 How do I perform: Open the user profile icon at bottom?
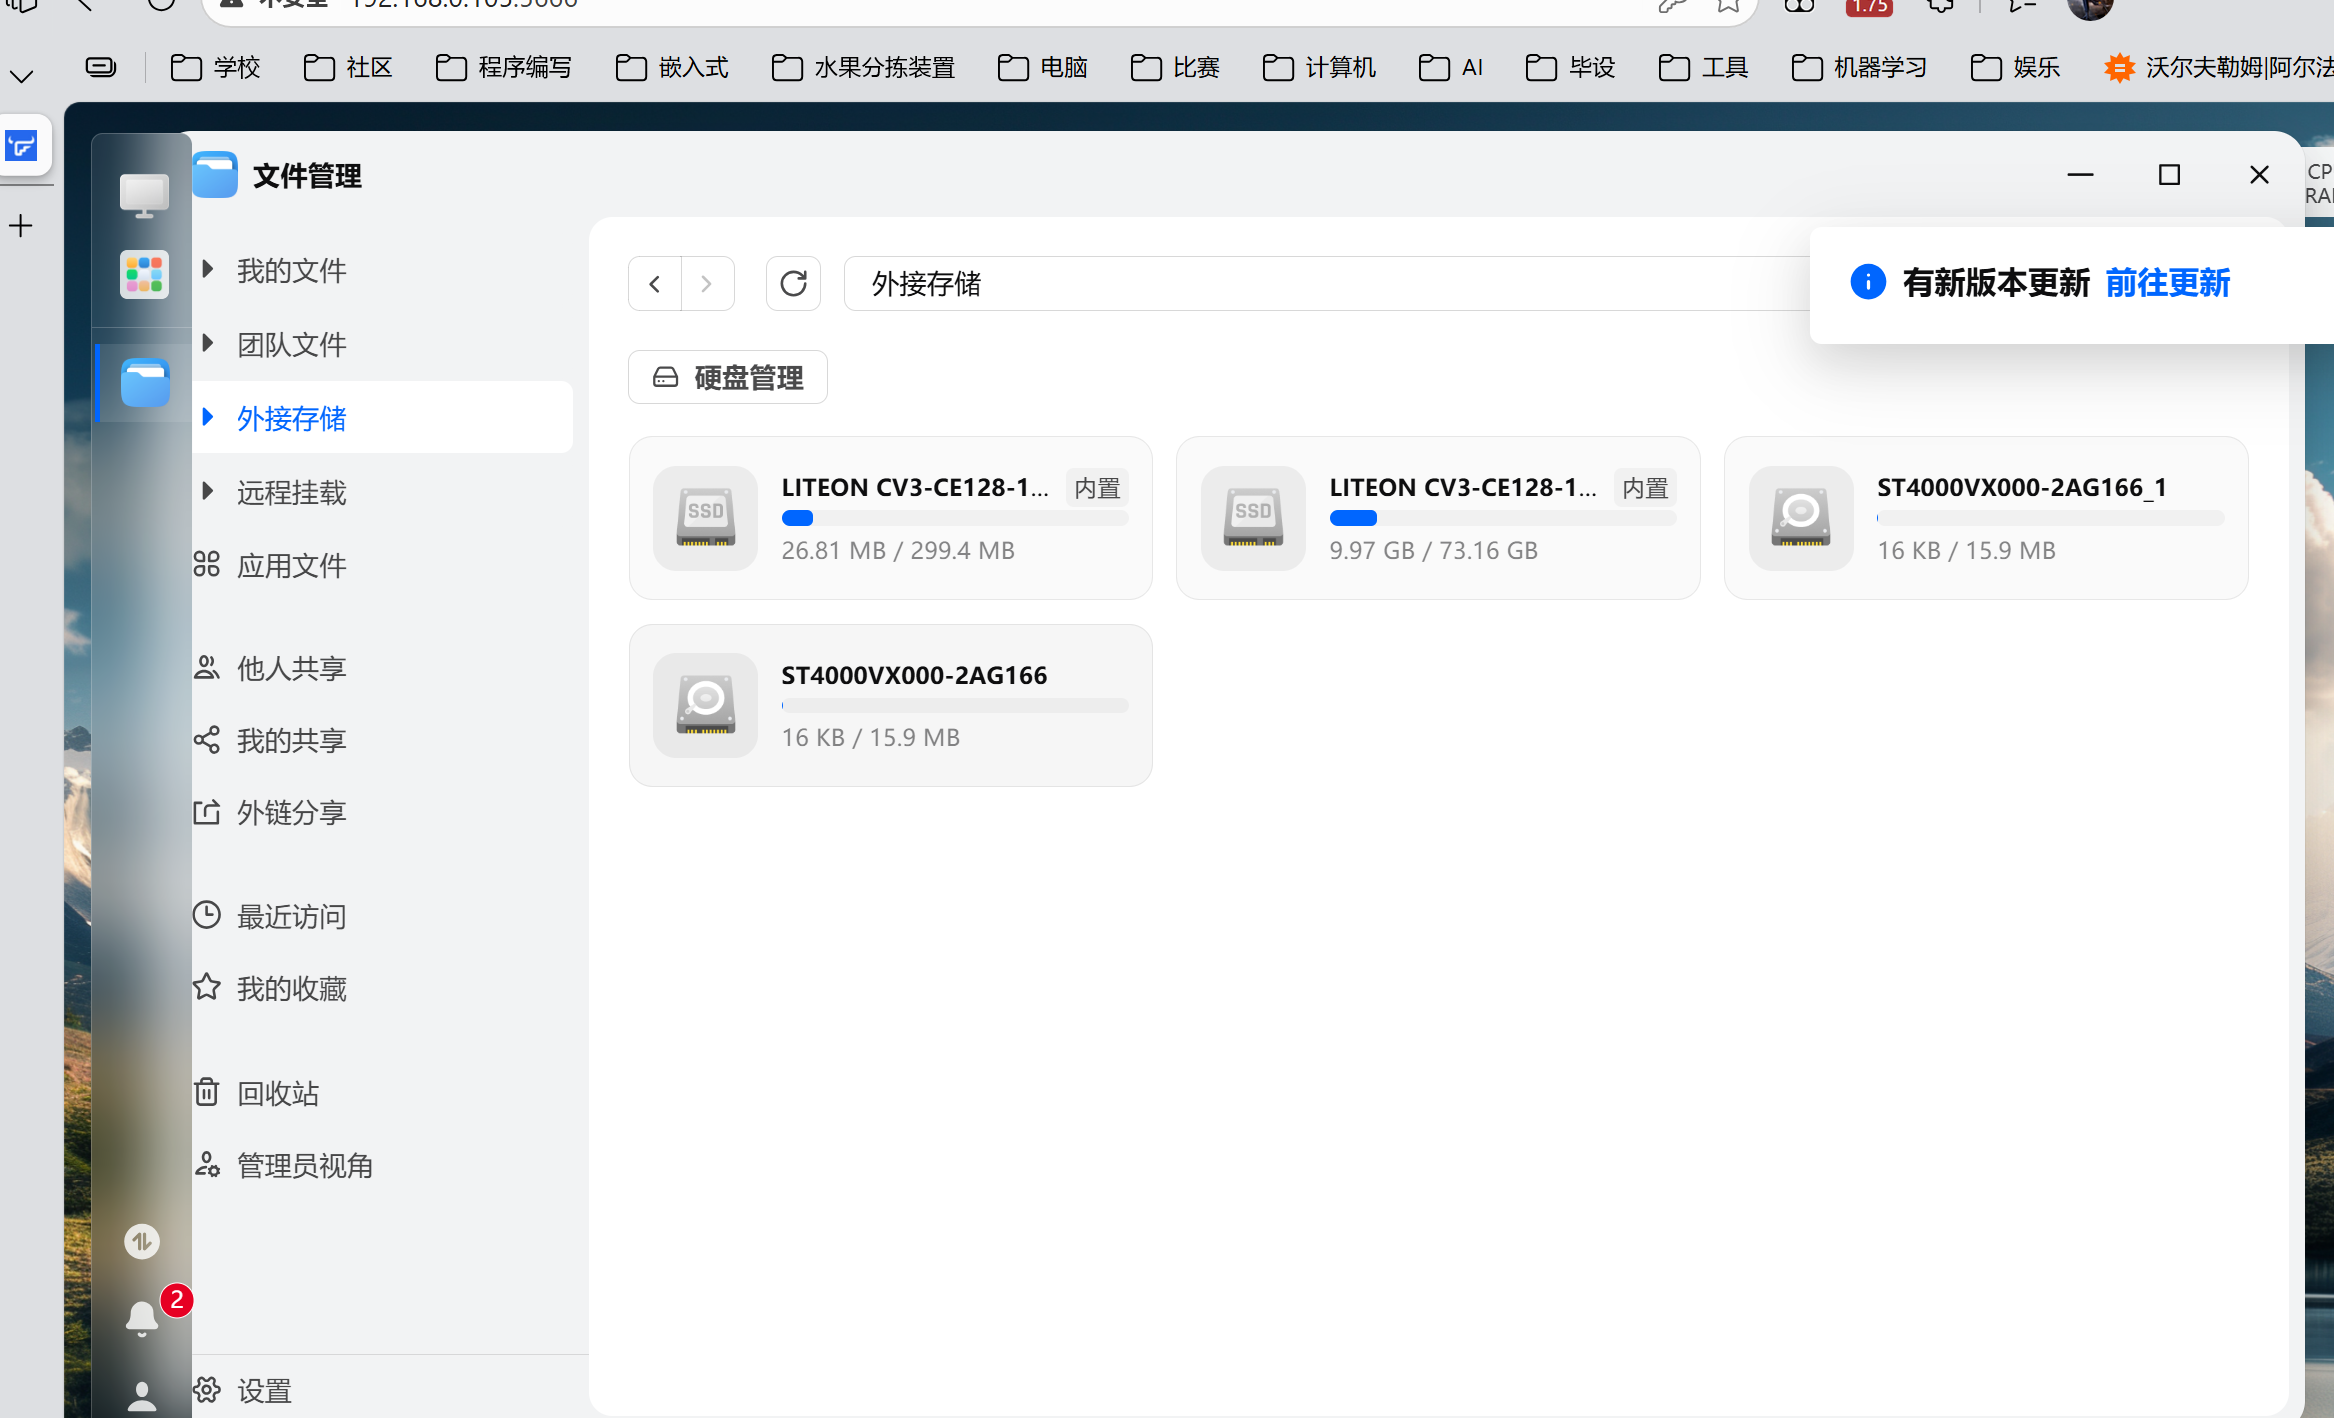pos(142,1395)
